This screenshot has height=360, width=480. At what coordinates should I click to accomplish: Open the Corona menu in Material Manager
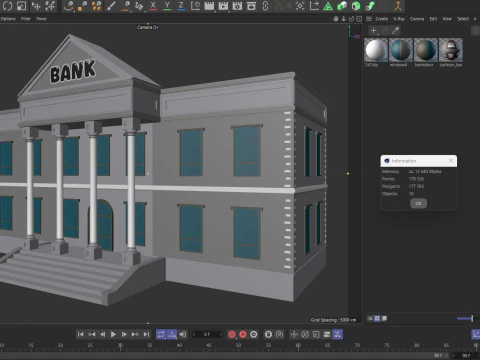tap(417, 19)
